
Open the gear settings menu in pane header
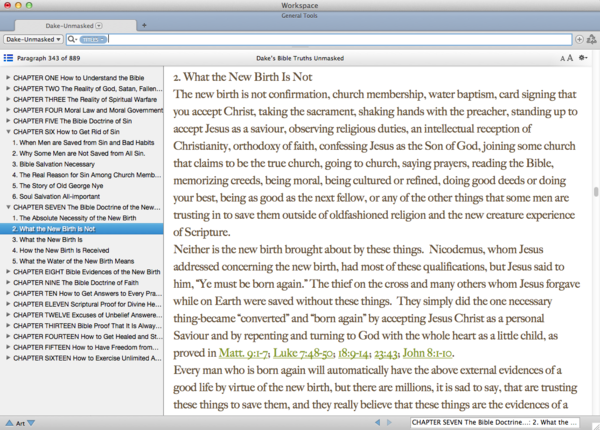click(583, 57)
